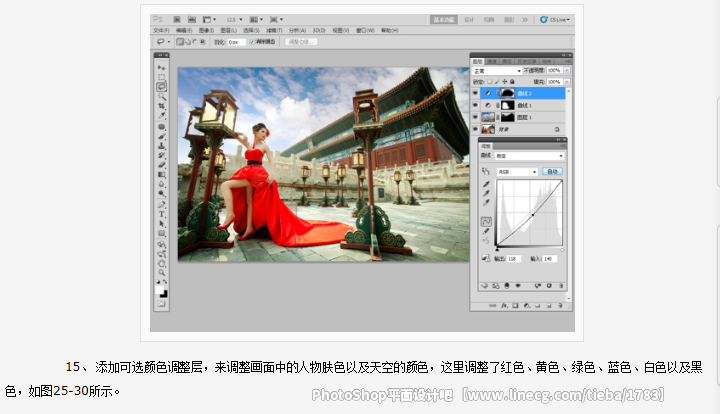The image size is (720, 414).
Task: Select the Eyedropper tool in toolbox
Action: click(162, 116)
